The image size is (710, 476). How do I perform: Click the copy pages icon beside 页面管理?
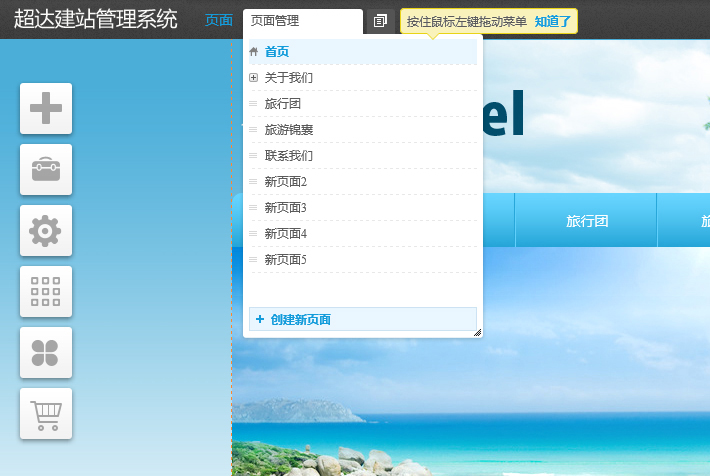[380, 21]
